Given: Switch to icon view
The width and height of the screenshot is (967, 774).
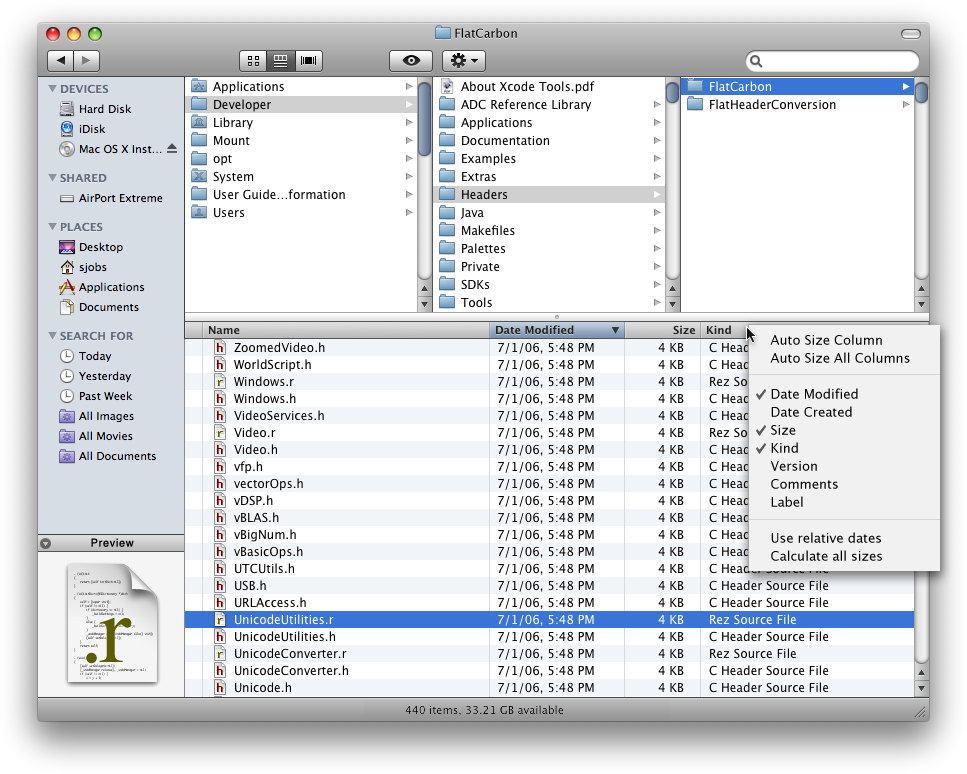Looking at the screenshot, I should tap(253, 60).
